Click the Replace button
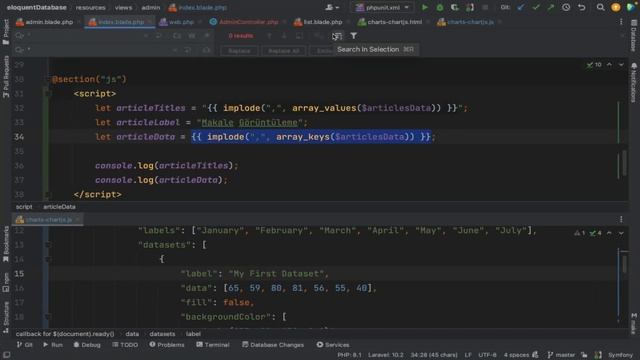Viewport: 640px width, 360px height. point(239,51)
